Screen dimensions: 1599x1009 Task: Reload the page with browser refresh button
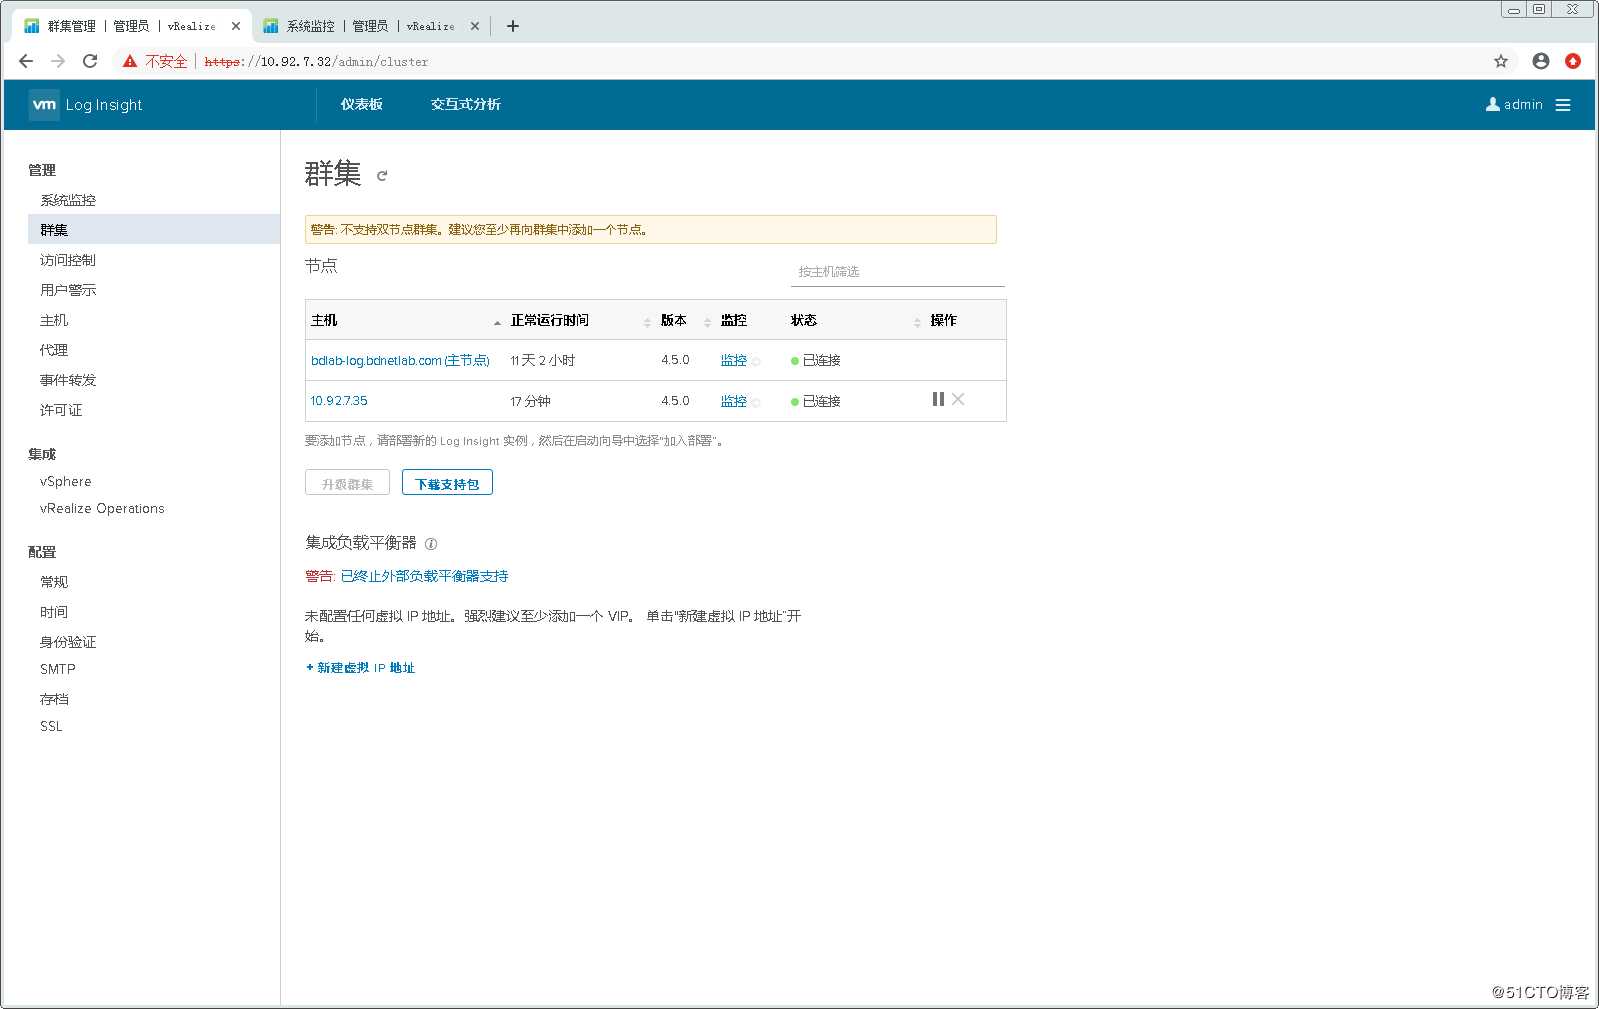pyautogui.click(x=90, y=61)
